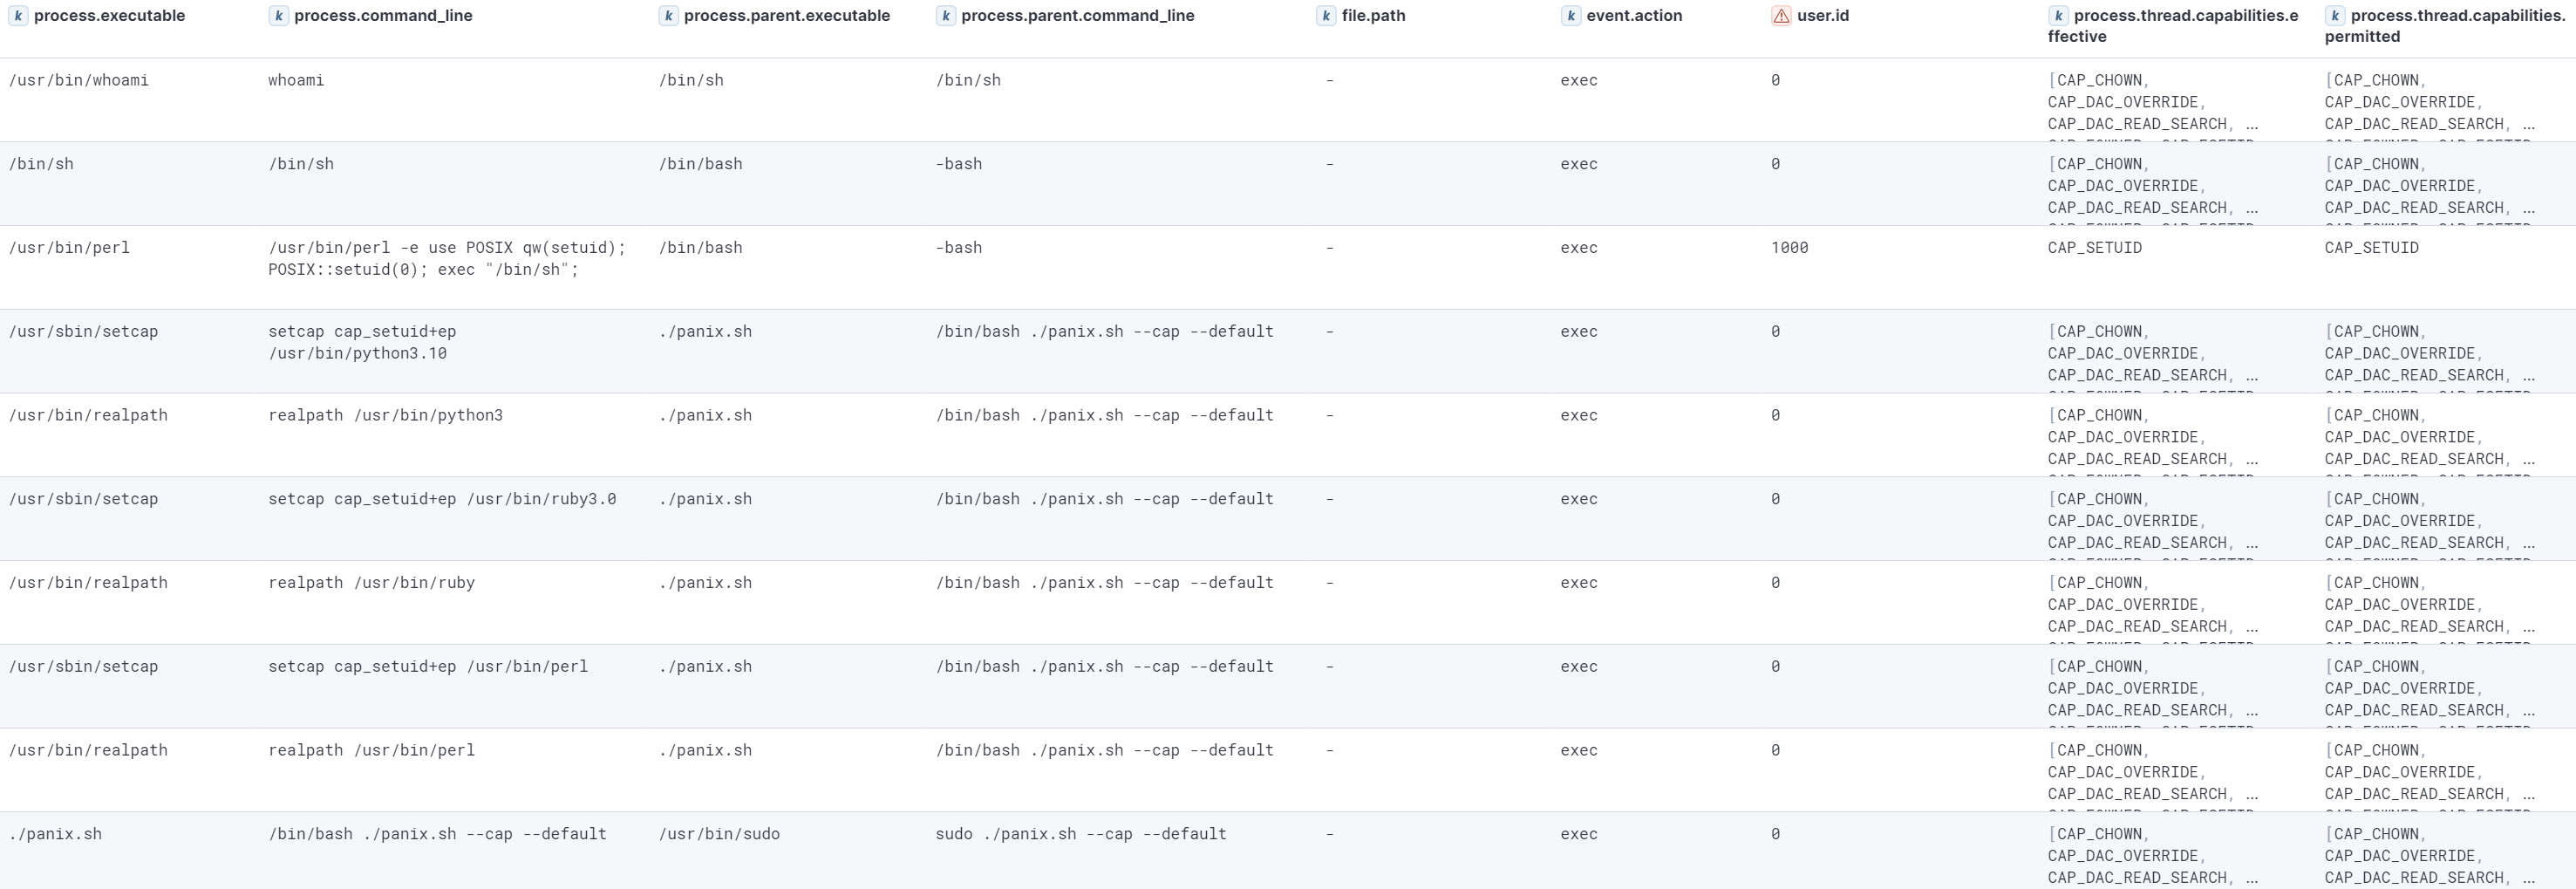This screenshot has height=889, width=2576.
Task: Select the /usr/bin/whoami executable cell
Action: (79, 80)
